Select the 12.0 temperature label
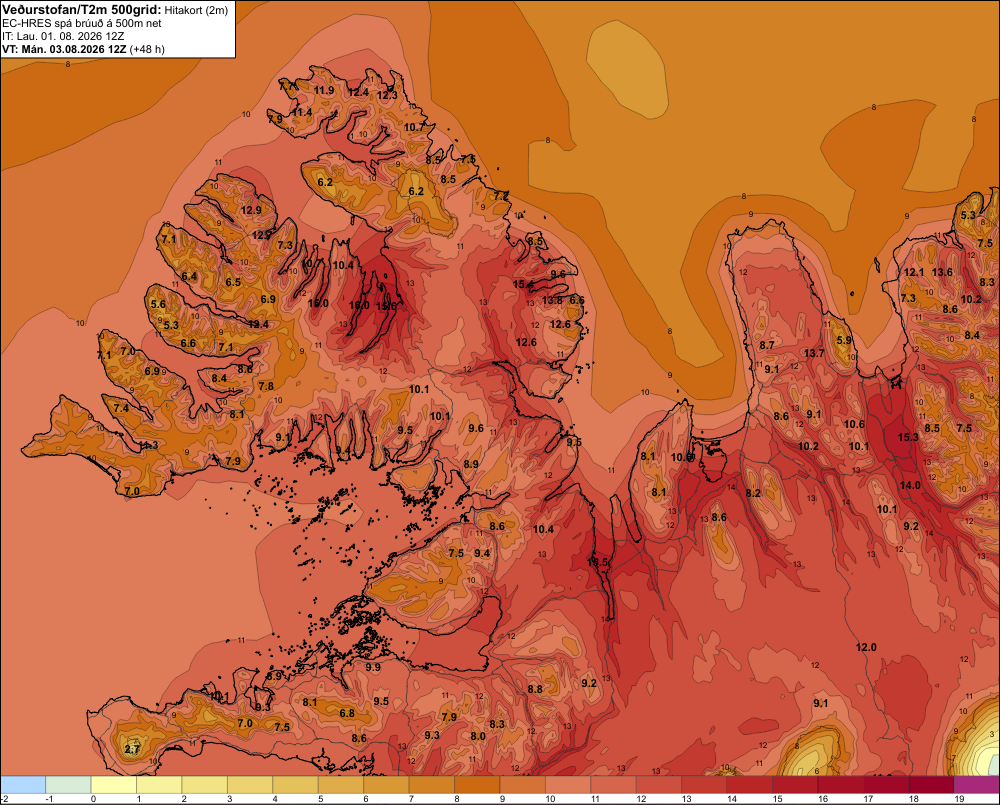Image resolution: width=1000 pixels, height=805 pixels. [866, 647]
